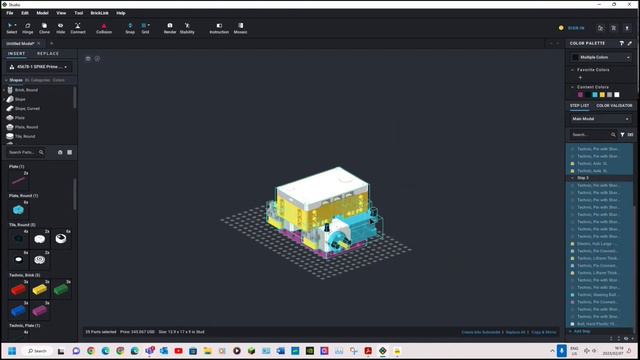Click the Copy & Mirror link
This screenshot has width=640, height=360.
pos(544,332)
